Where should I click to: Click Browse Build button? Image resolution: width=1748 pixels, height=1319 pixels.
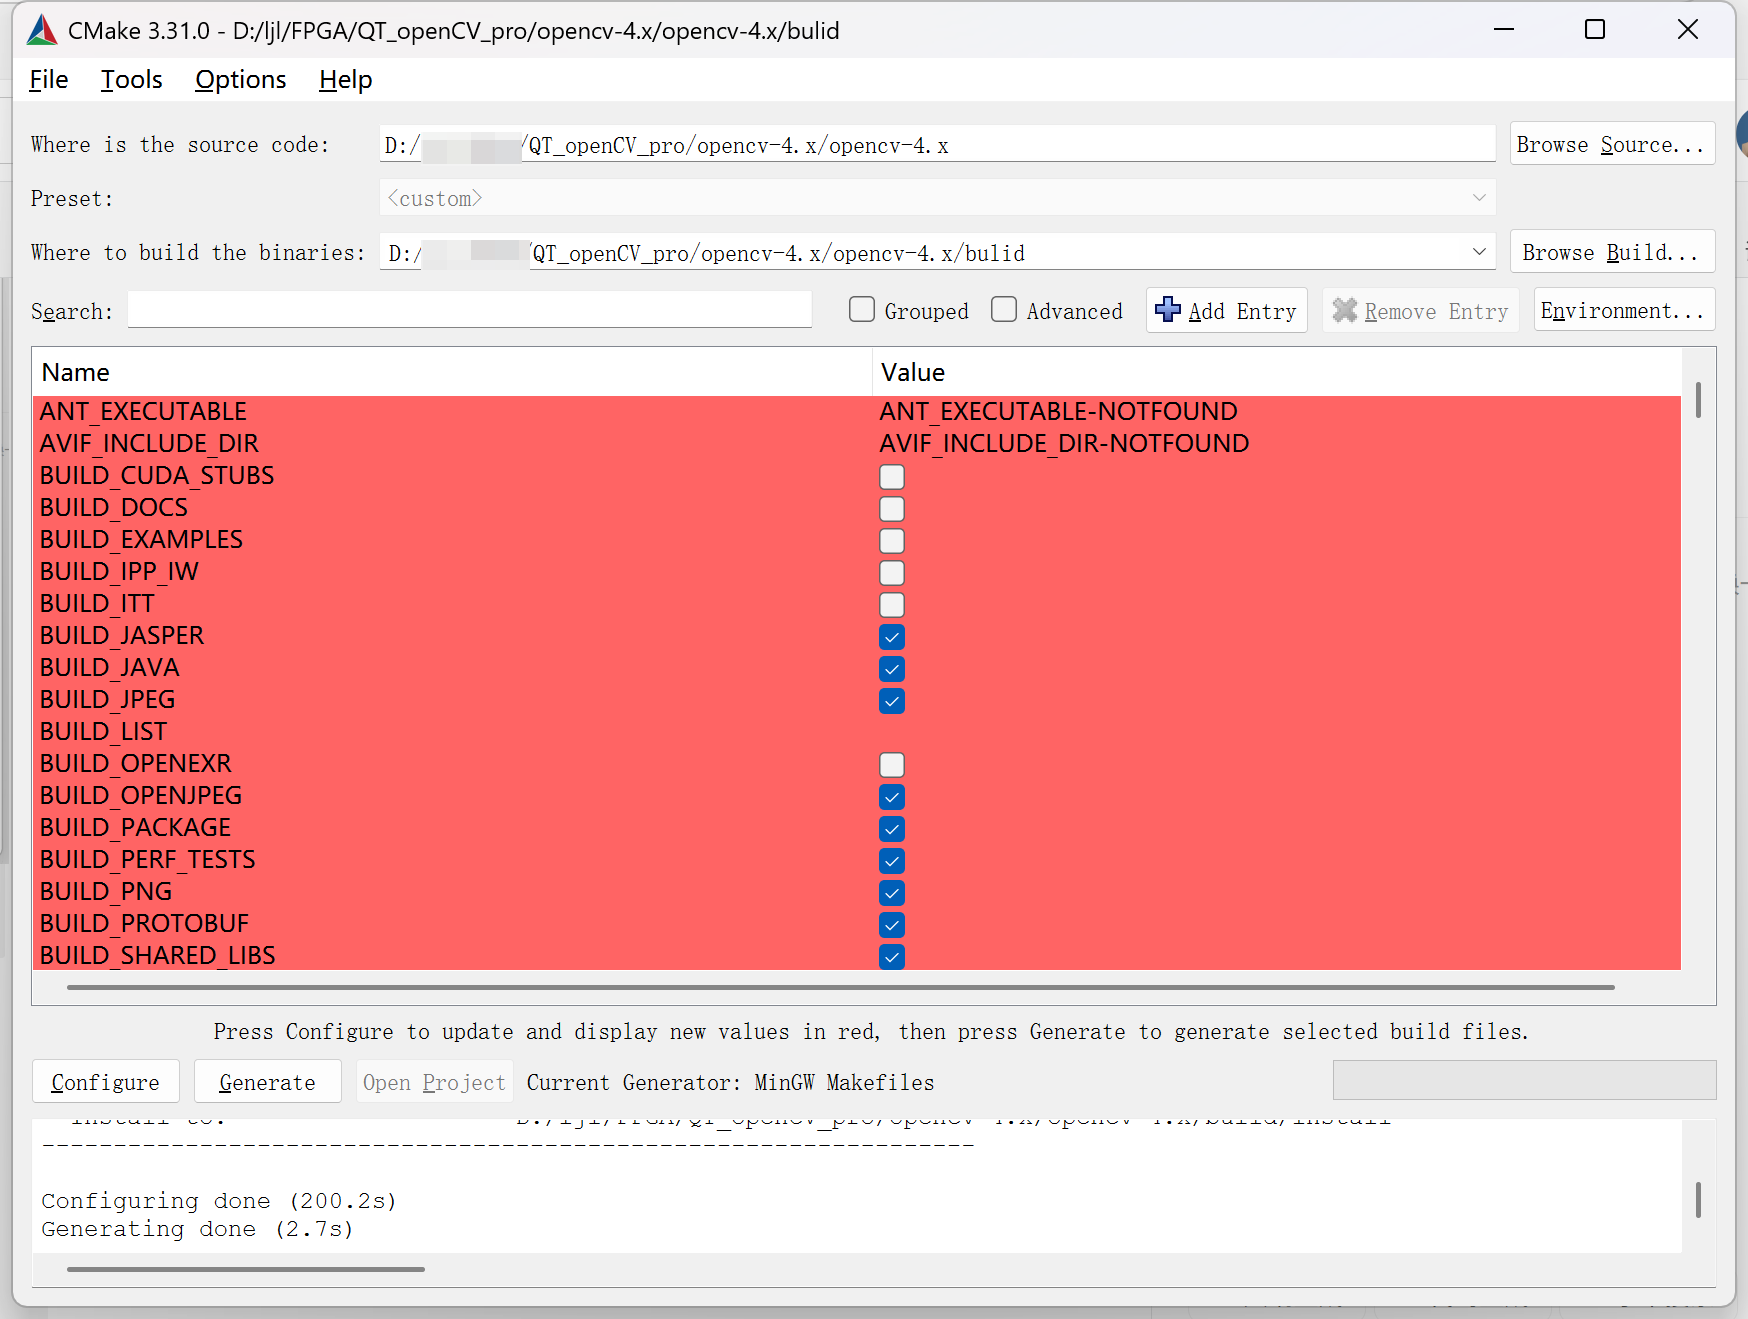[1612, 252]
